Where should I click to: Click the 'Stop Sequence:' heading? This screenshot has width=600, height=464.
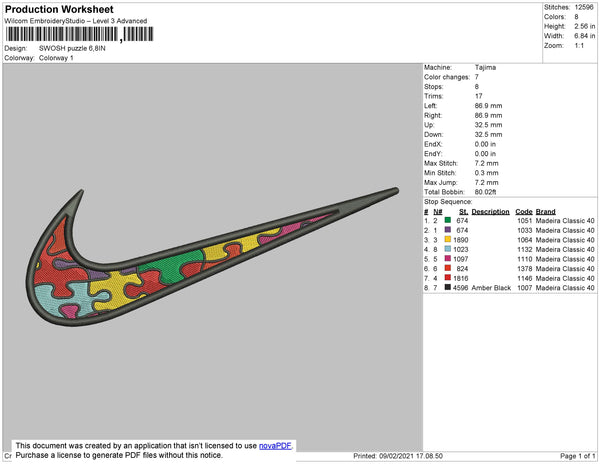448,202
